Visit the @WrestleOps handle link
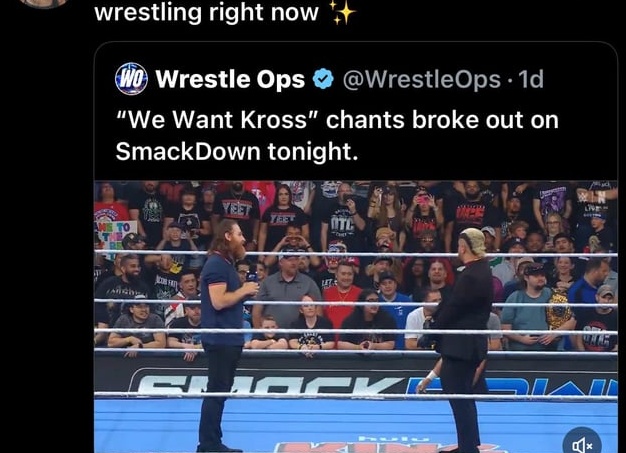The height and width of the screenshot is (453, 626). [x=422, y=79]
